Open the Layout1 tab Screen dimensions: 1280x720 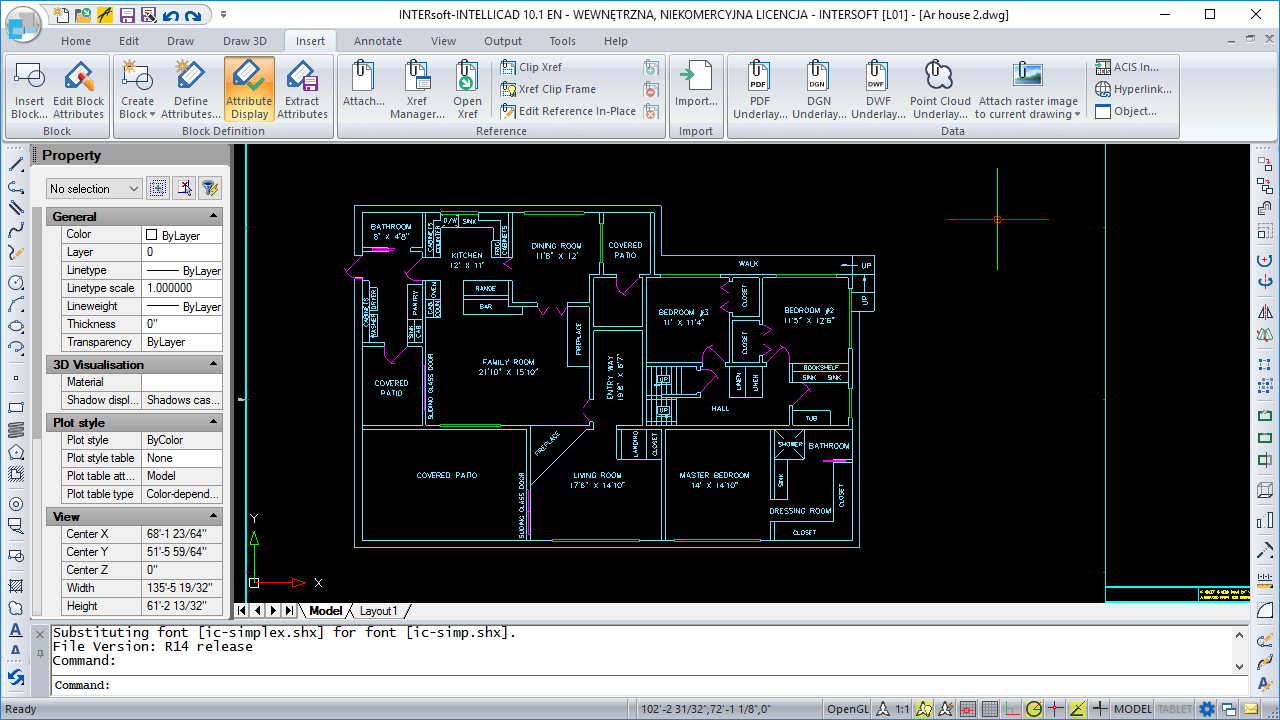[378, 610]
